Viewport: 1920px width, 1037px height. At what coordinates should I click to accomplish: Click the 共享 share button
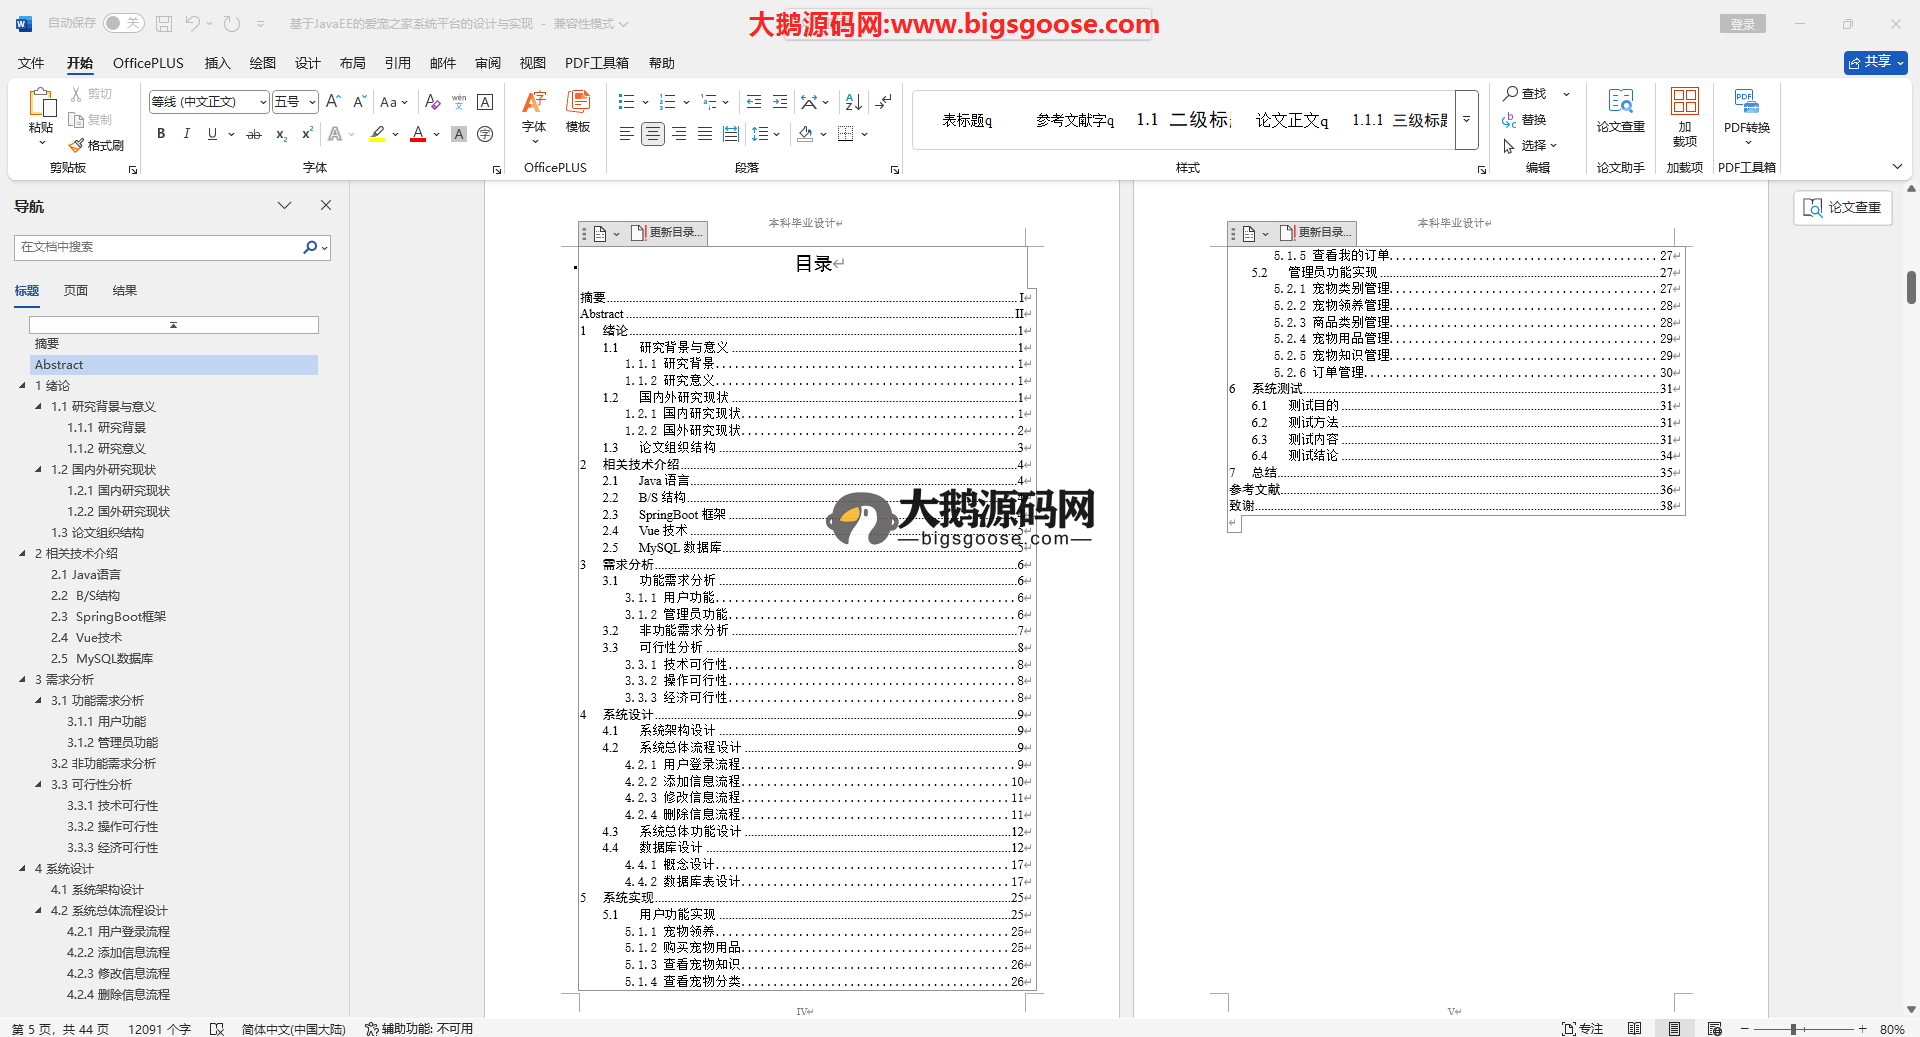pyautogui.click(x=1875, y=62)
